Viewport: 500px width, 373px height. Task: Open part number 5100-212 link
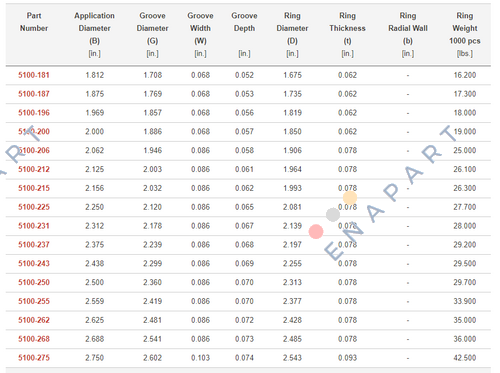(x=34, y=169)
